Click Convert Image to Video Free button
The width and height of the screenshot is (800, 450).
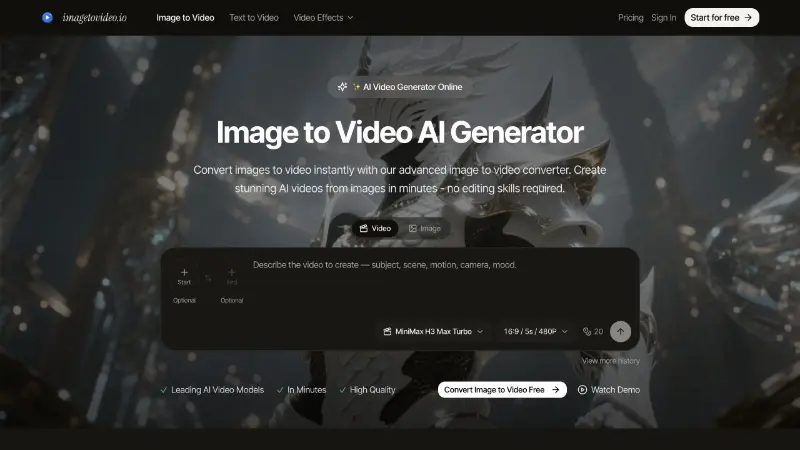[x=502, y=390]
